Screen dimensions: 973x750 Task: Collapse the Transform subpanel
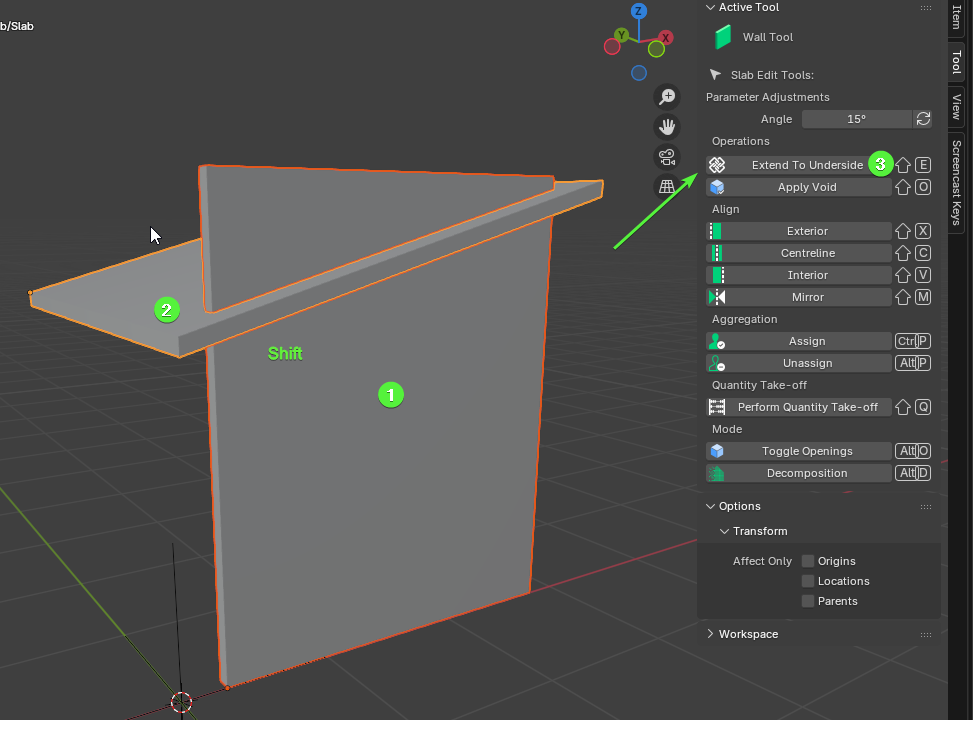coord(724,531)
